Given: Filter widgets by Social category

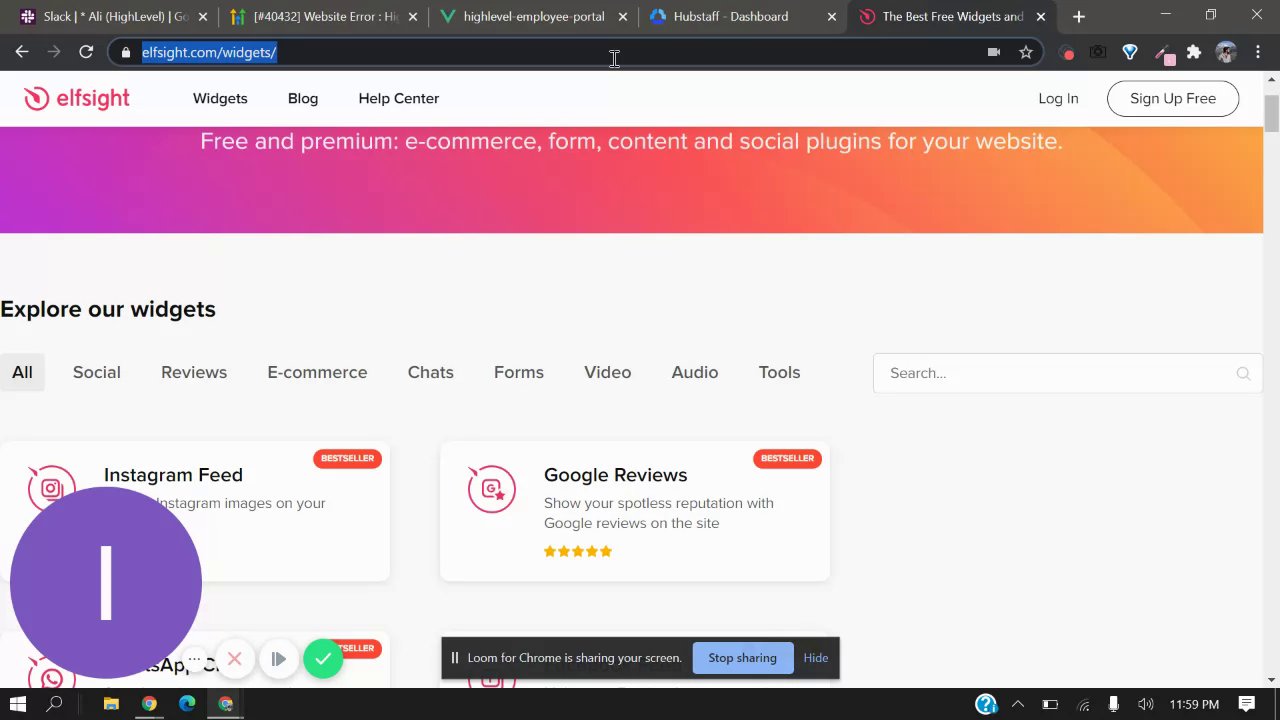Looking at the screenshot, I should (x=97, y=372).
